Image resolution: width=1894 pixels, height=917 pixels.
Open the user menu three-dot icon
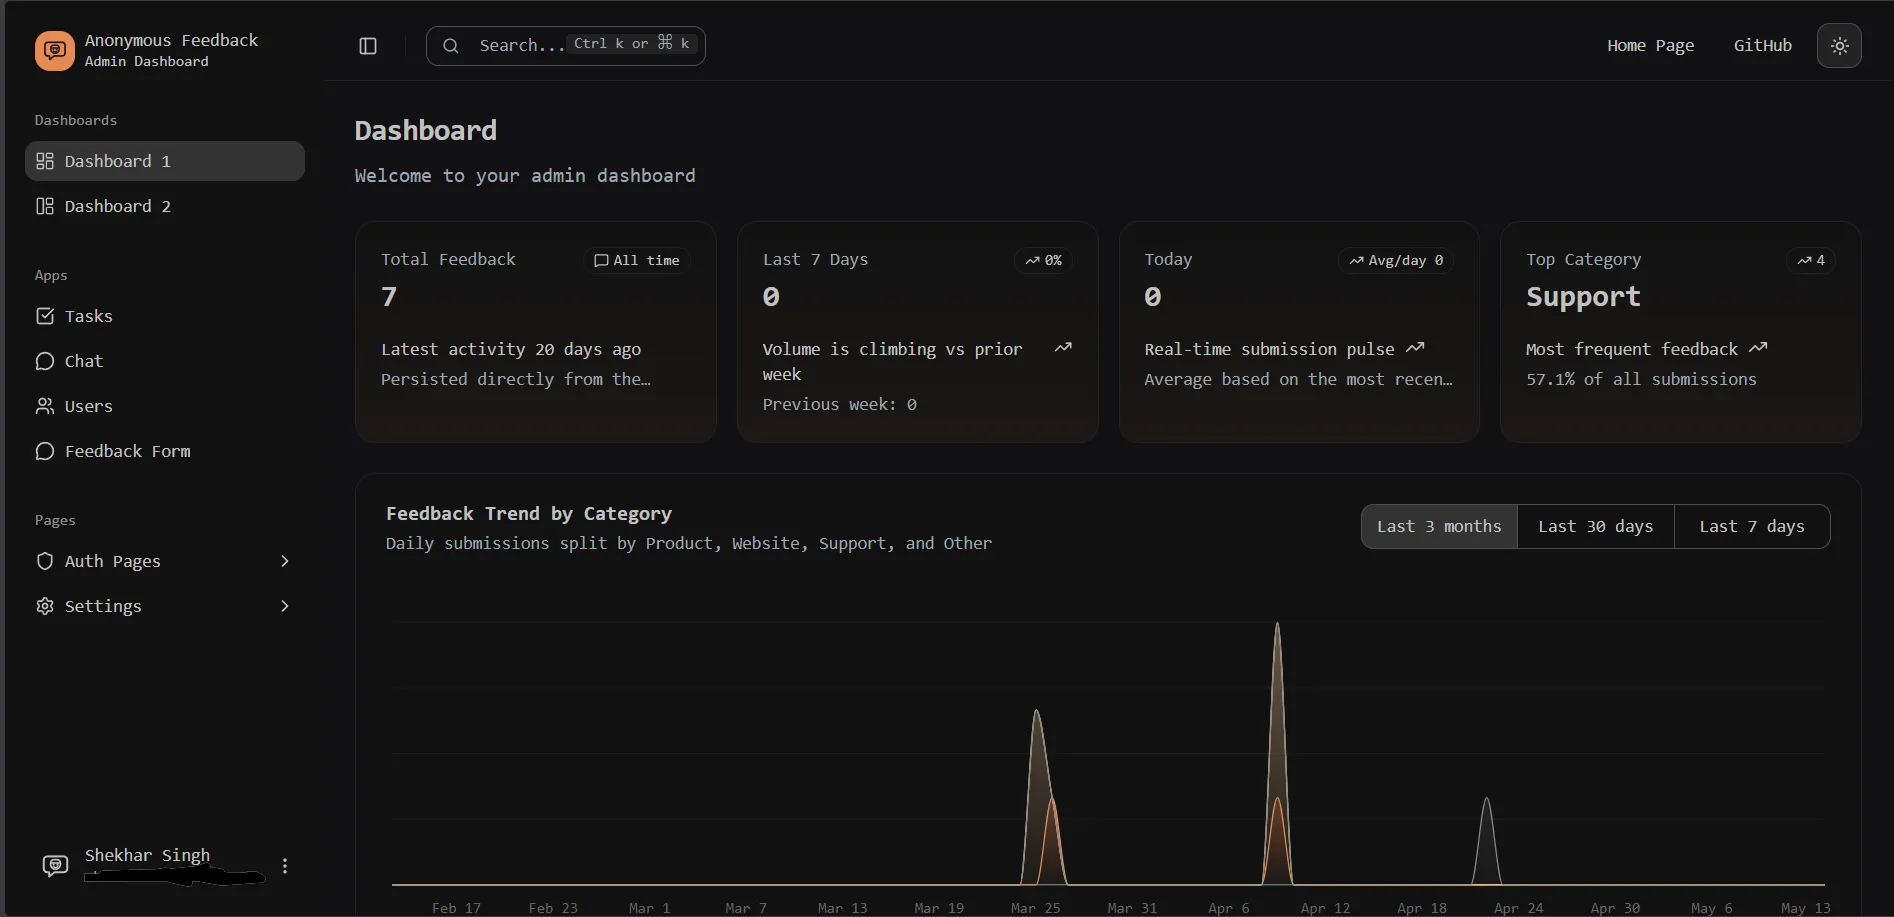(285, 866)
